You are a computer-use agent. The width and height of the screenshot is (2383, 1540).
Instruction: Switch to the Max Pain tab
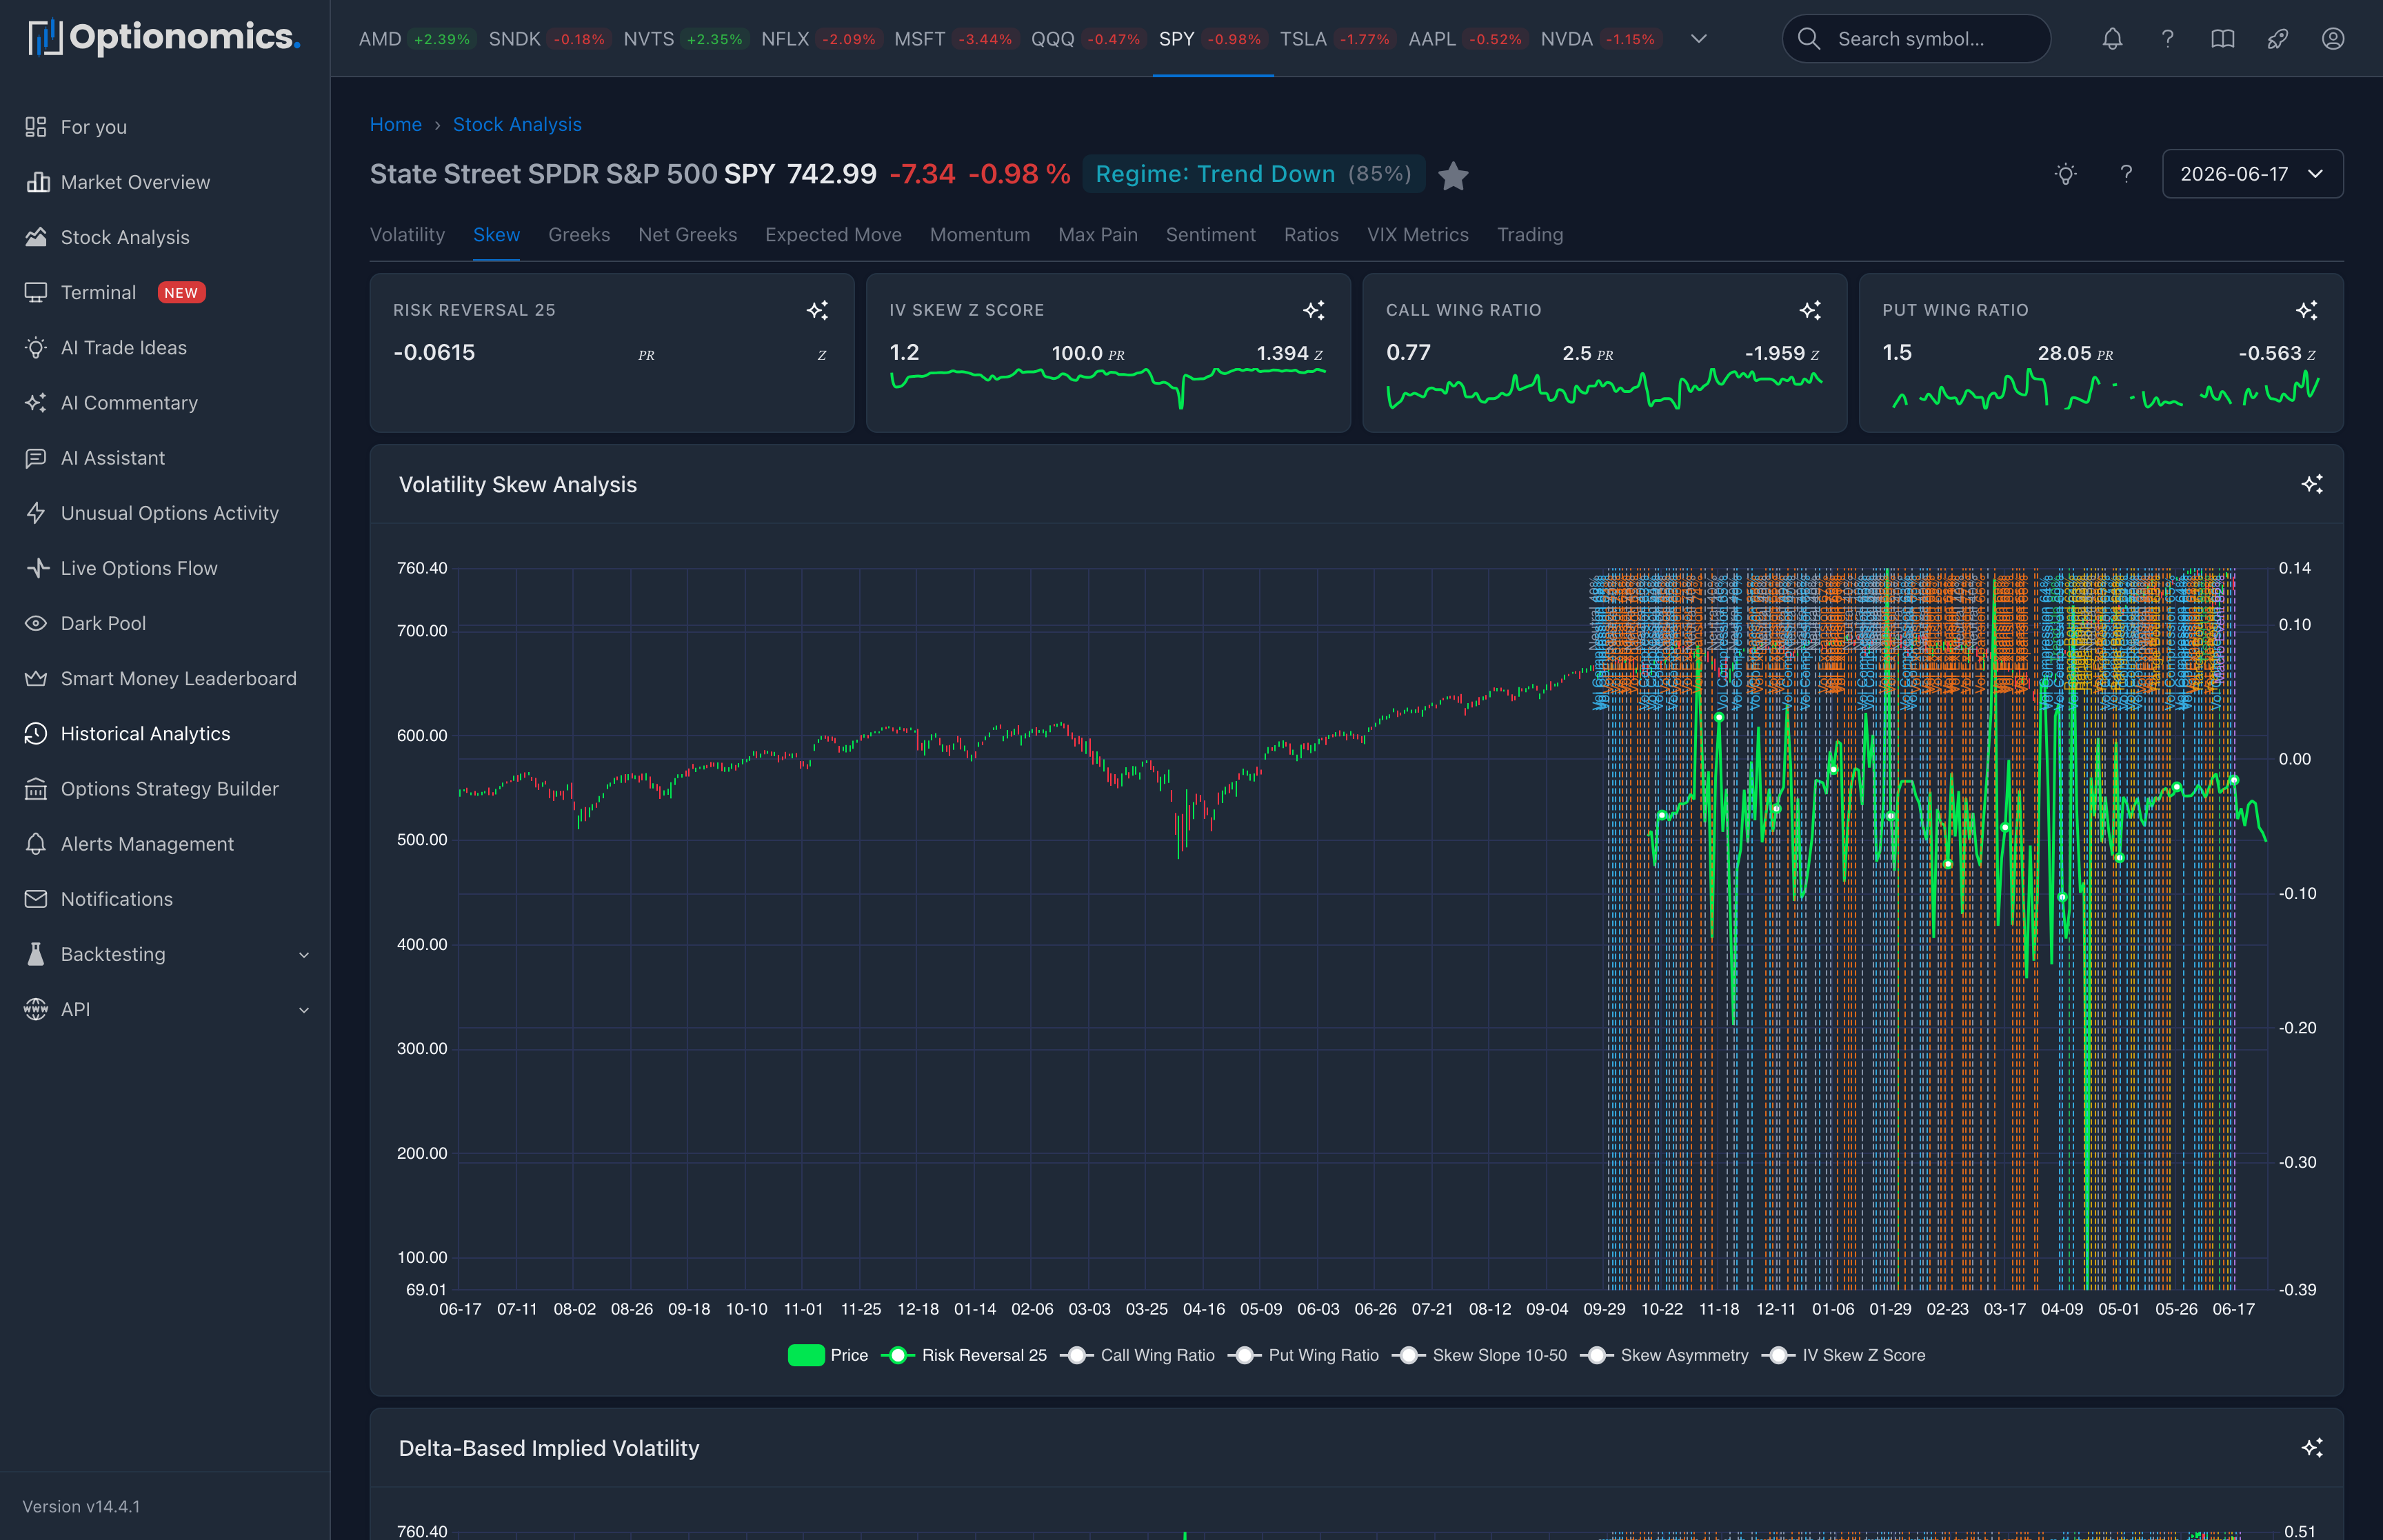pos(1098,235)
